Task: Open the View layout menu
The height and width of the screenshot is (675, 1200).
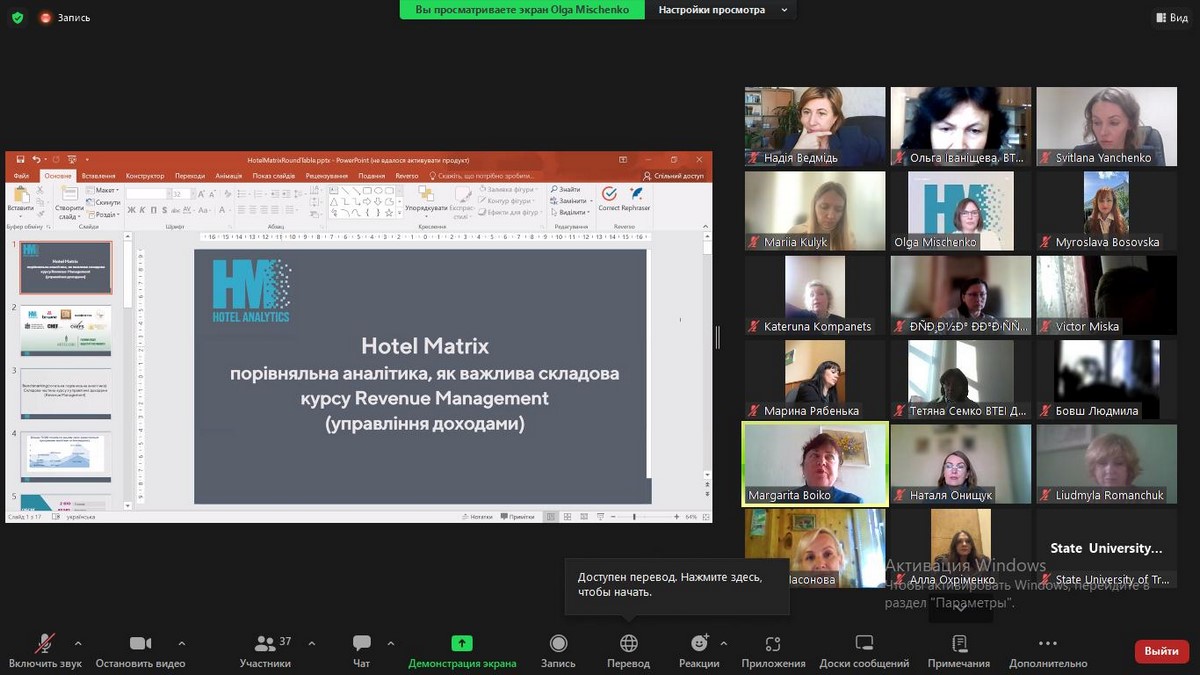Action: 1171,17
